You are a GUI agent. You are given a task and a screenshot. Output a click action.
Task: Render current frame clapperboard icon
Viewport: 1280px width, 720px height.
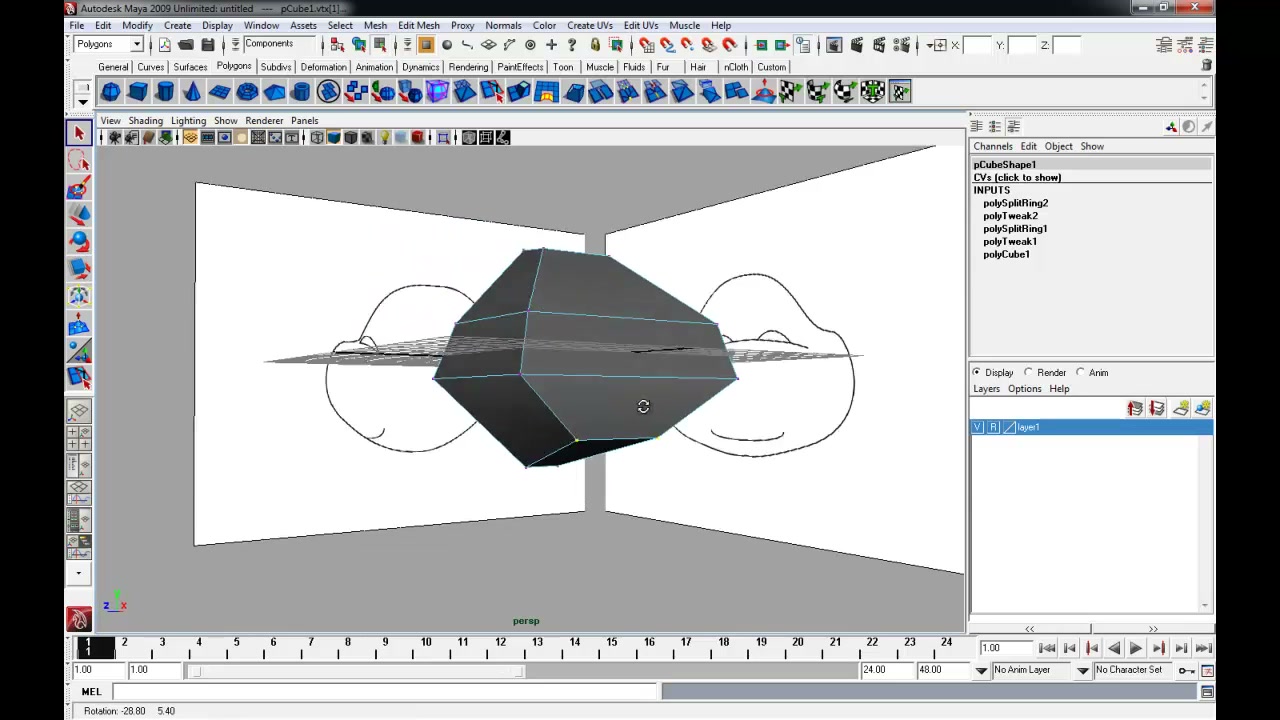click(x=857, y=45)
